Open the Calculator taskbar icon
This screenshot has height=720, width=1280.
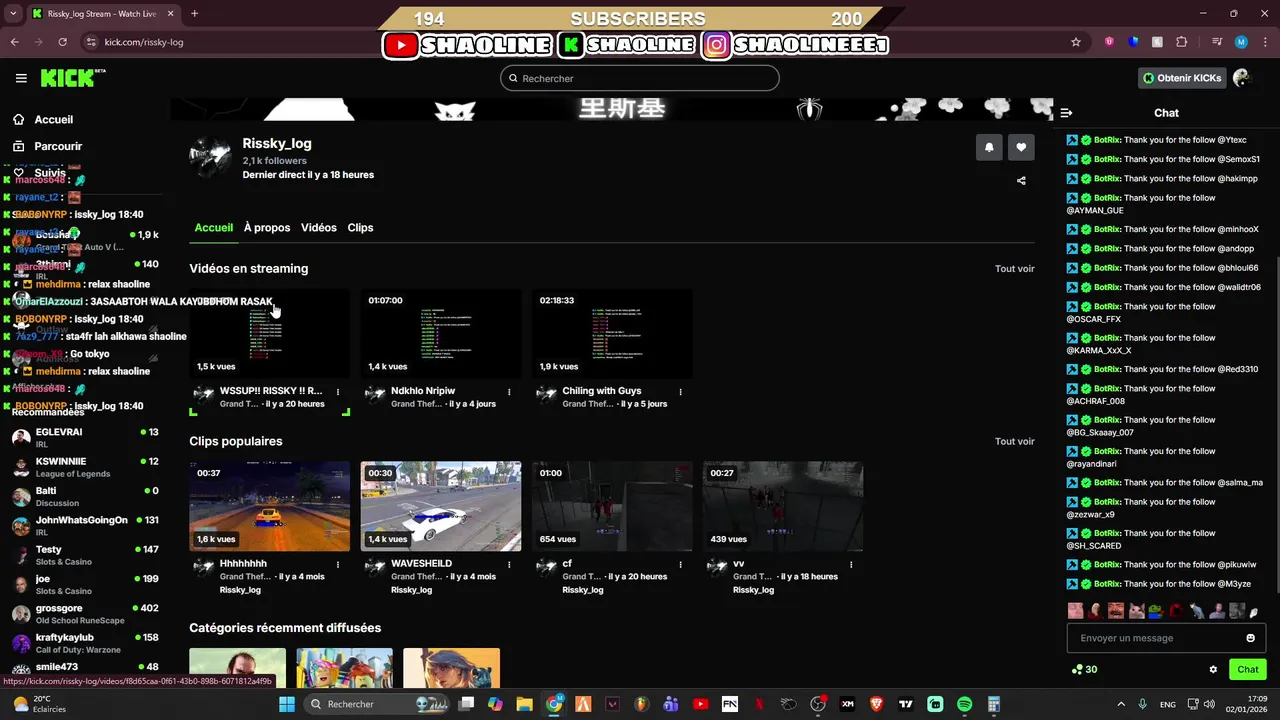click(x=994, y=704)
